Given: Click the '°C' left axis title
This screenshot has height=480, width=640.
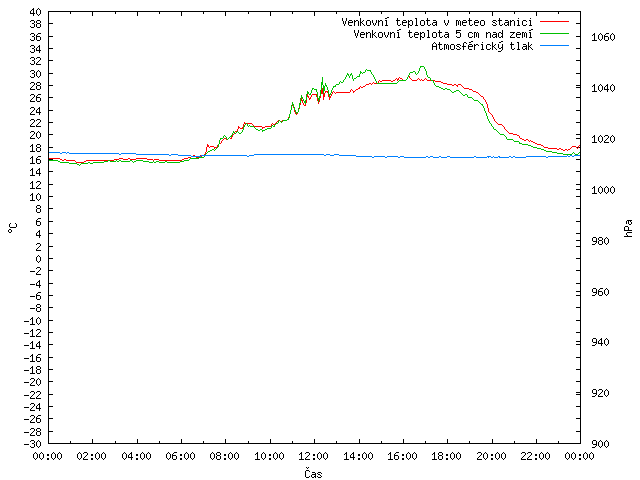Looking at the screenshot, I should tap(13, 228).
